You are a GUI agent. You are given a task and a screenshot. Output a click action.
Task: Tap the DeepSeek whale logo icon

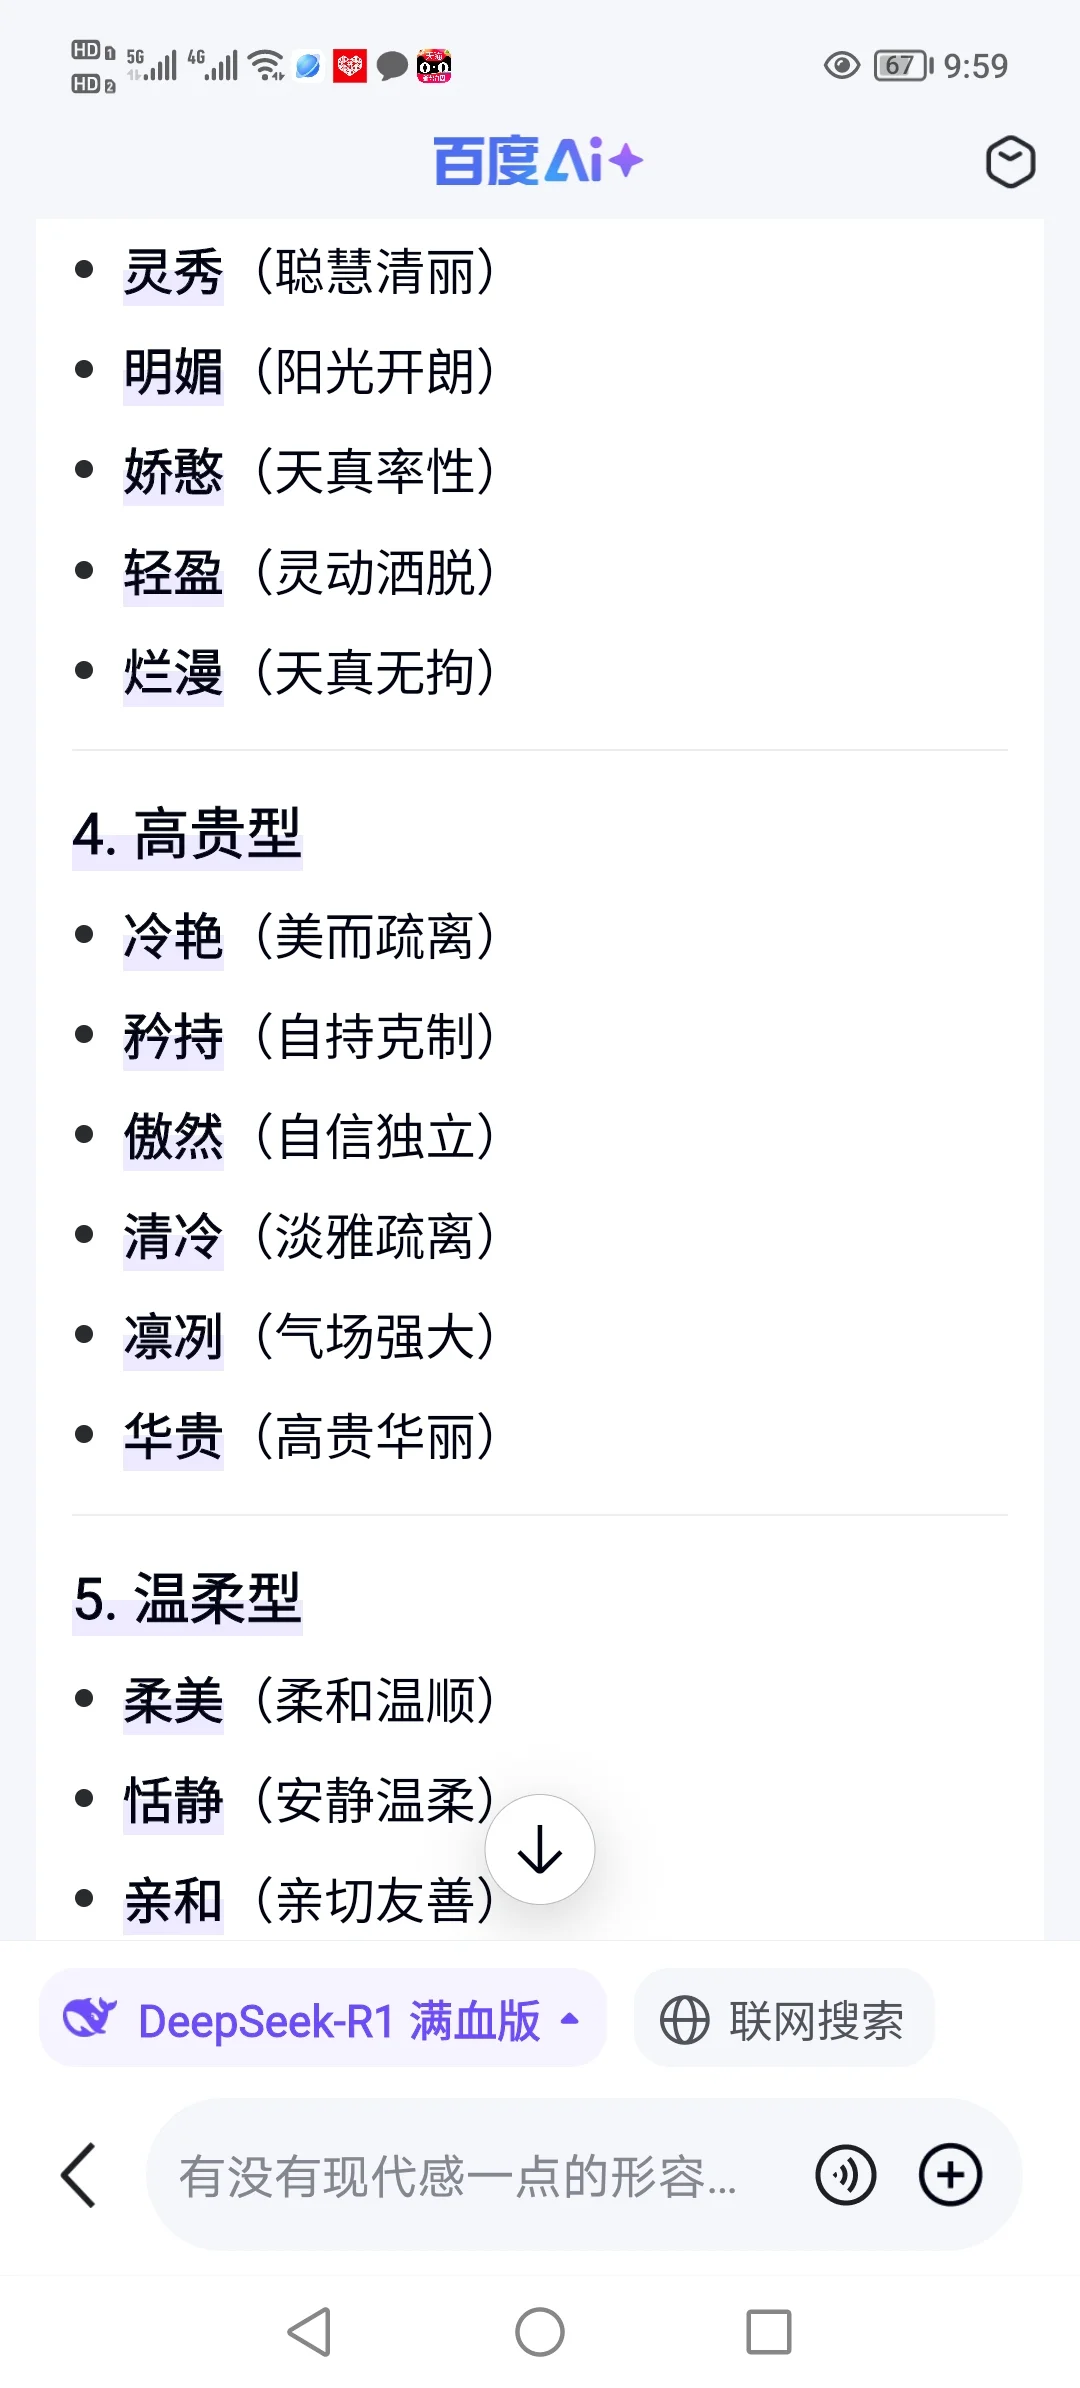click(90, 2019)
